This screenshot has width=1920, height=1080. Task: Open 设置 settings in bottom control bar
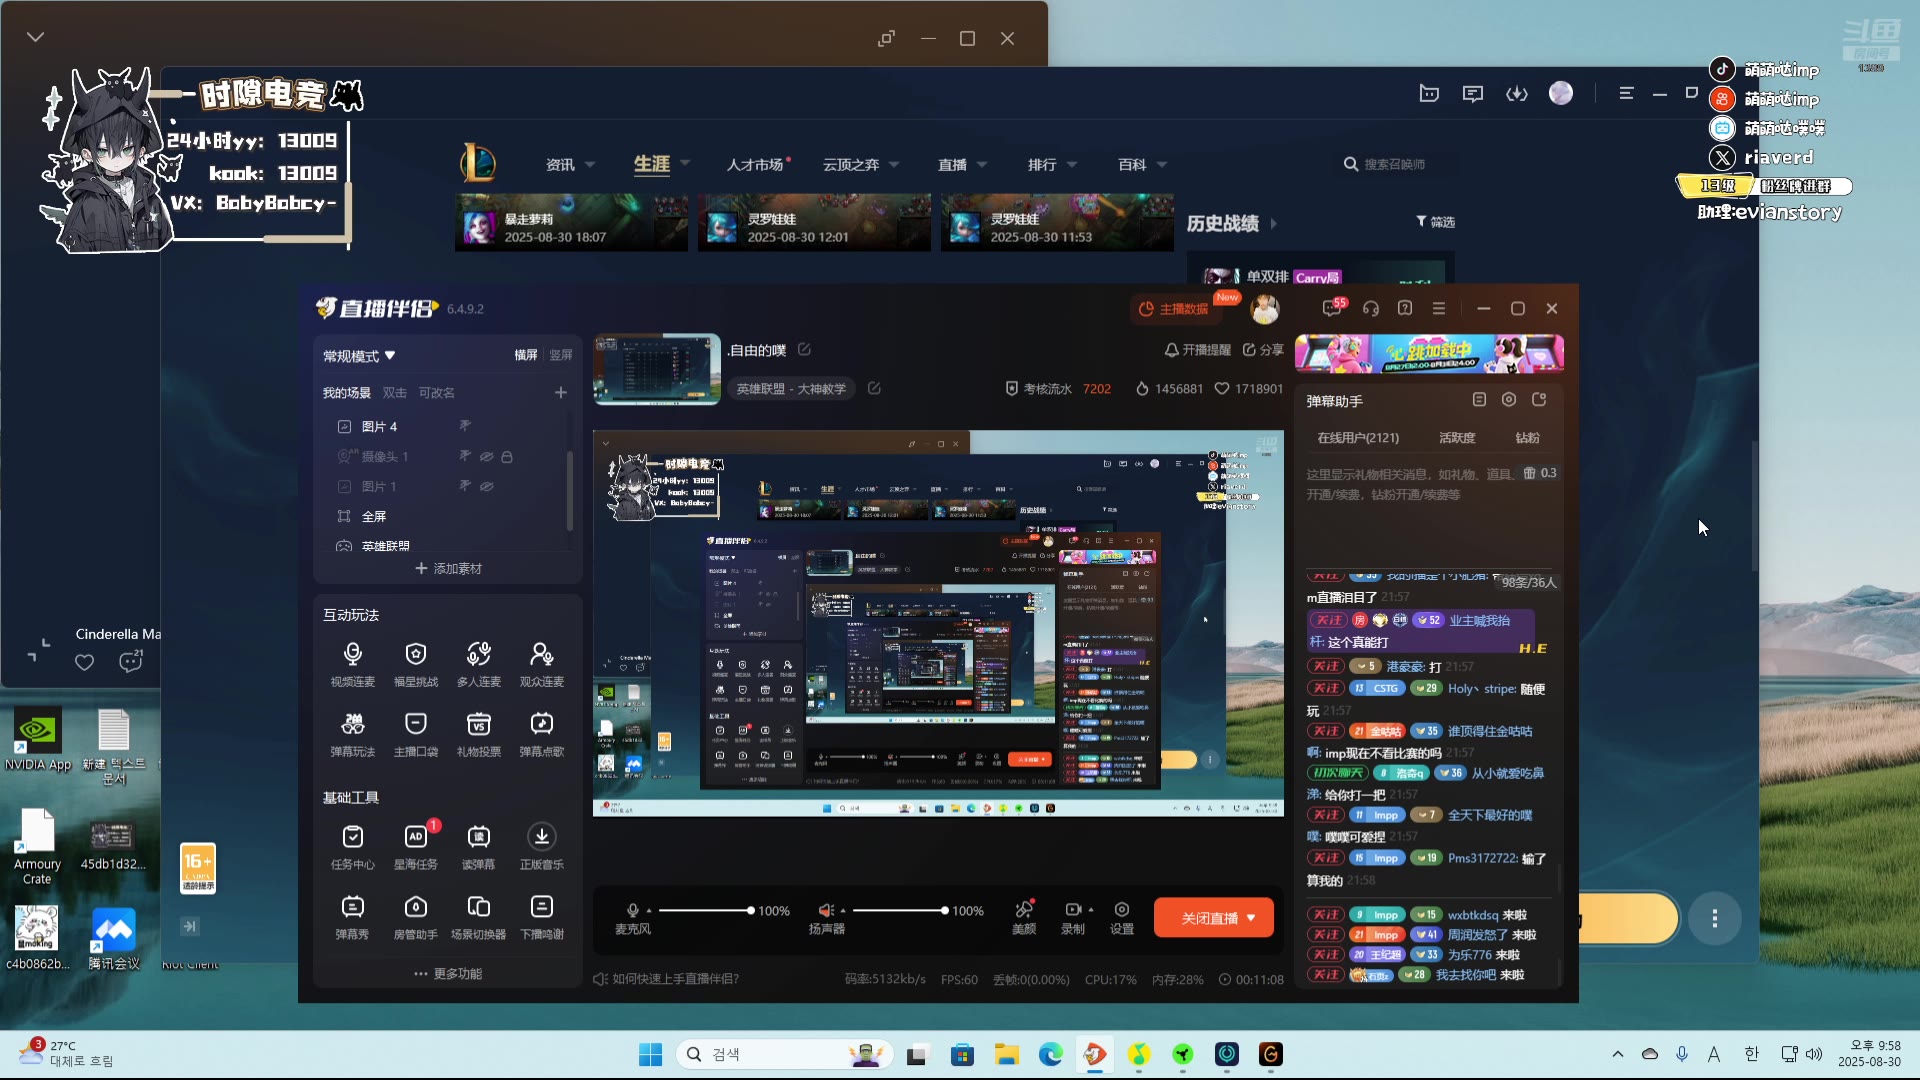tap(1121, 910)
